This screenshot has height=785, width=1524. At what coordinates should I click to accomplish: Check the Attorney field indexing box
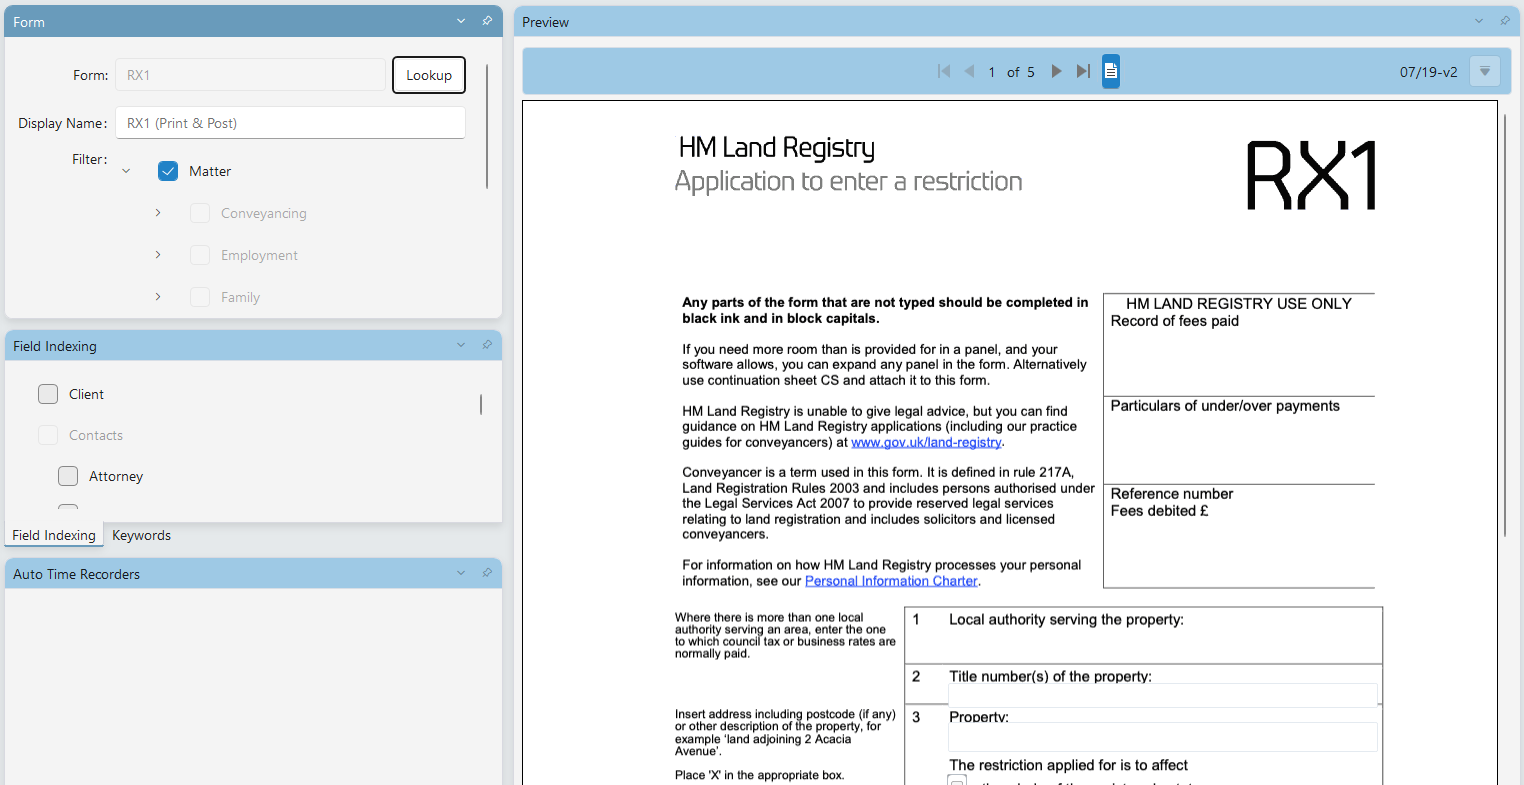click(68, 476)
